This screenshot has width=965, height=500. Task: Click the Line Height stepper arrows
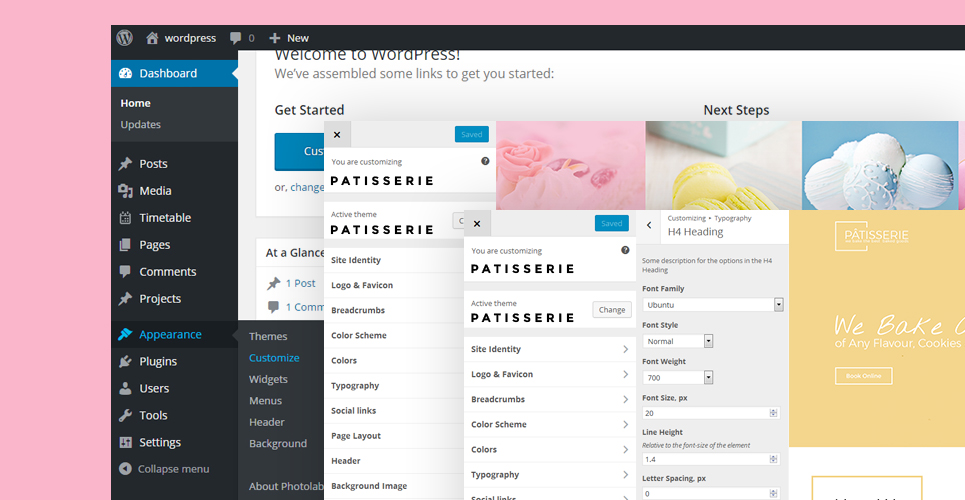click(774, 459)
